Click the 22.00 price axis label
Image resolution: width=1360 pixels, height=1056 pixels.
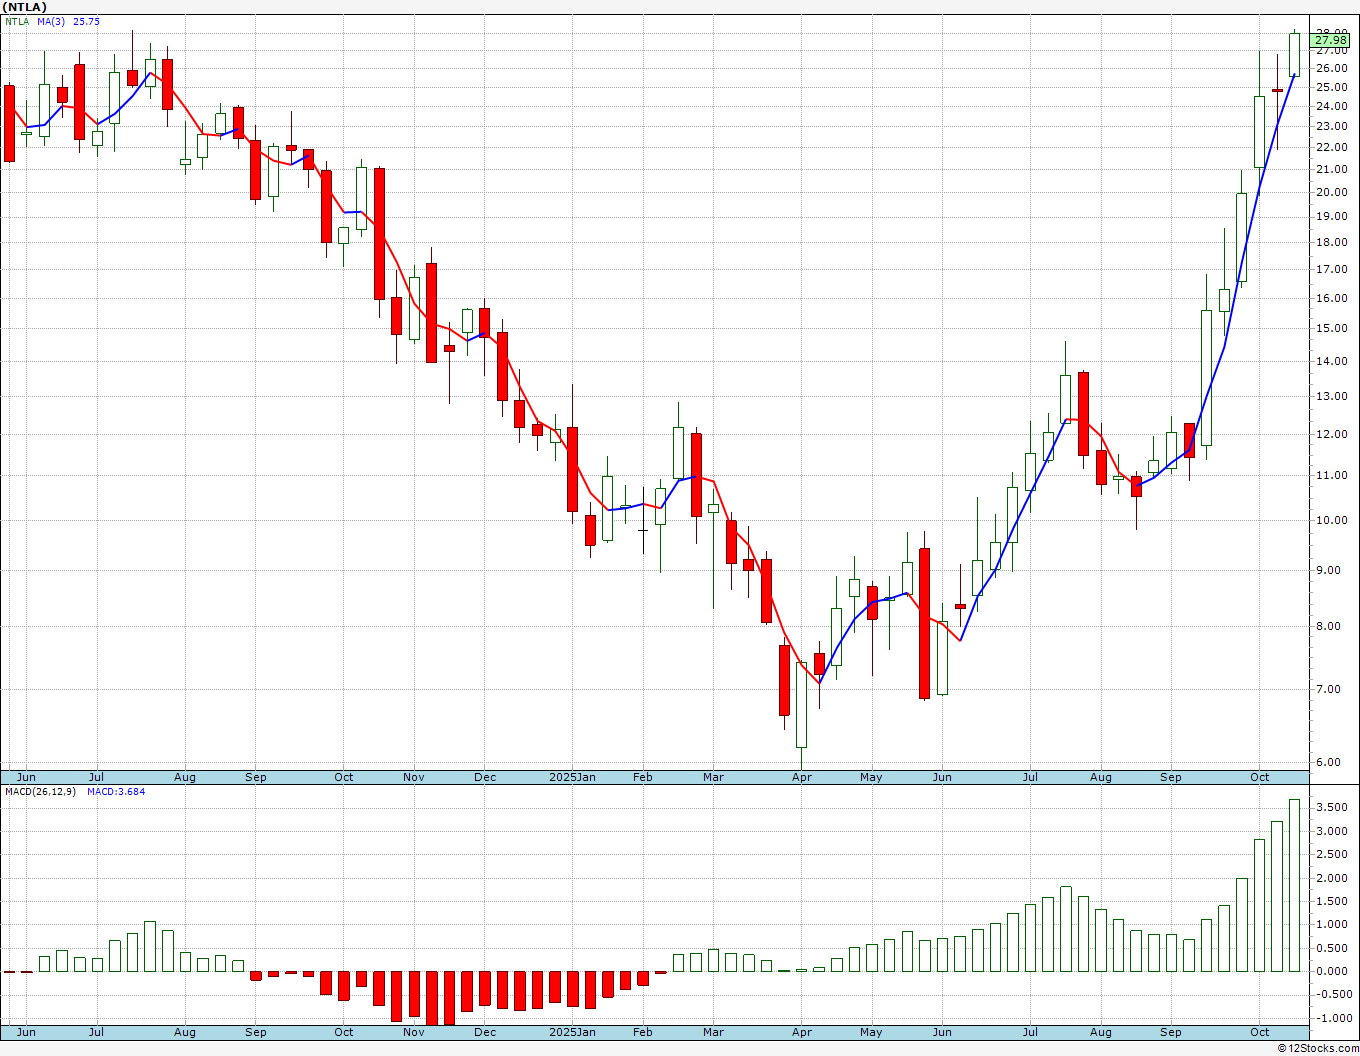[1331, 147]
